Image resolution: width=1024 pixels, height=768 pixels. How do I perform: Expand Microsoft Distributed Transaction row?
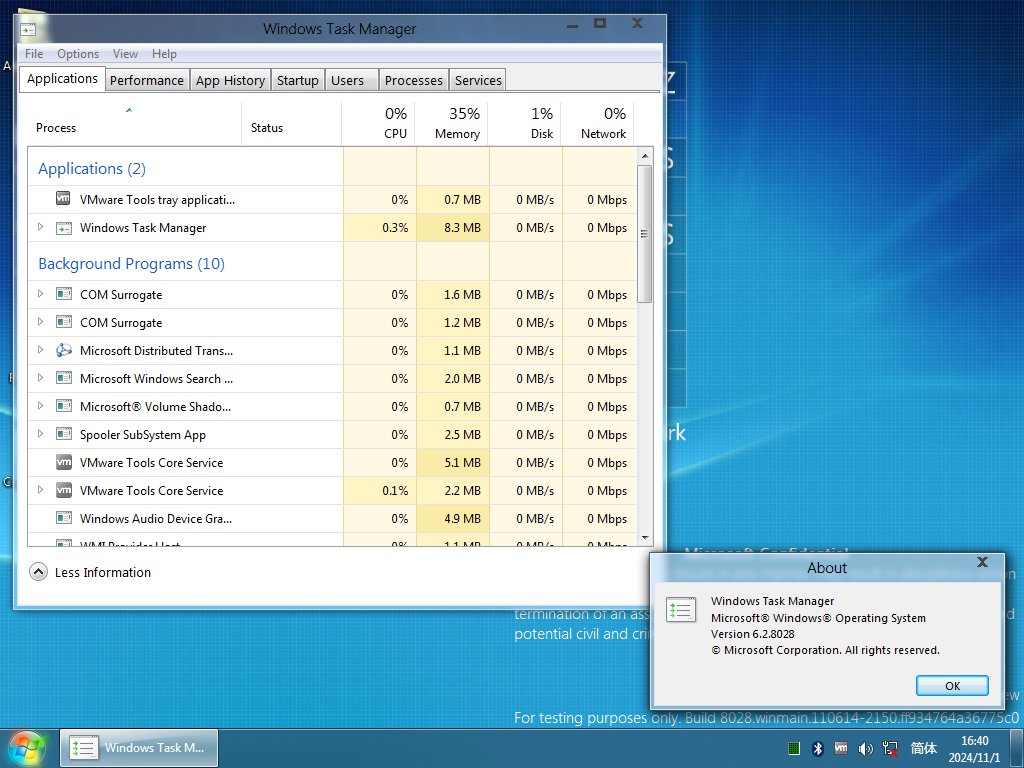(x=40, y=350)
